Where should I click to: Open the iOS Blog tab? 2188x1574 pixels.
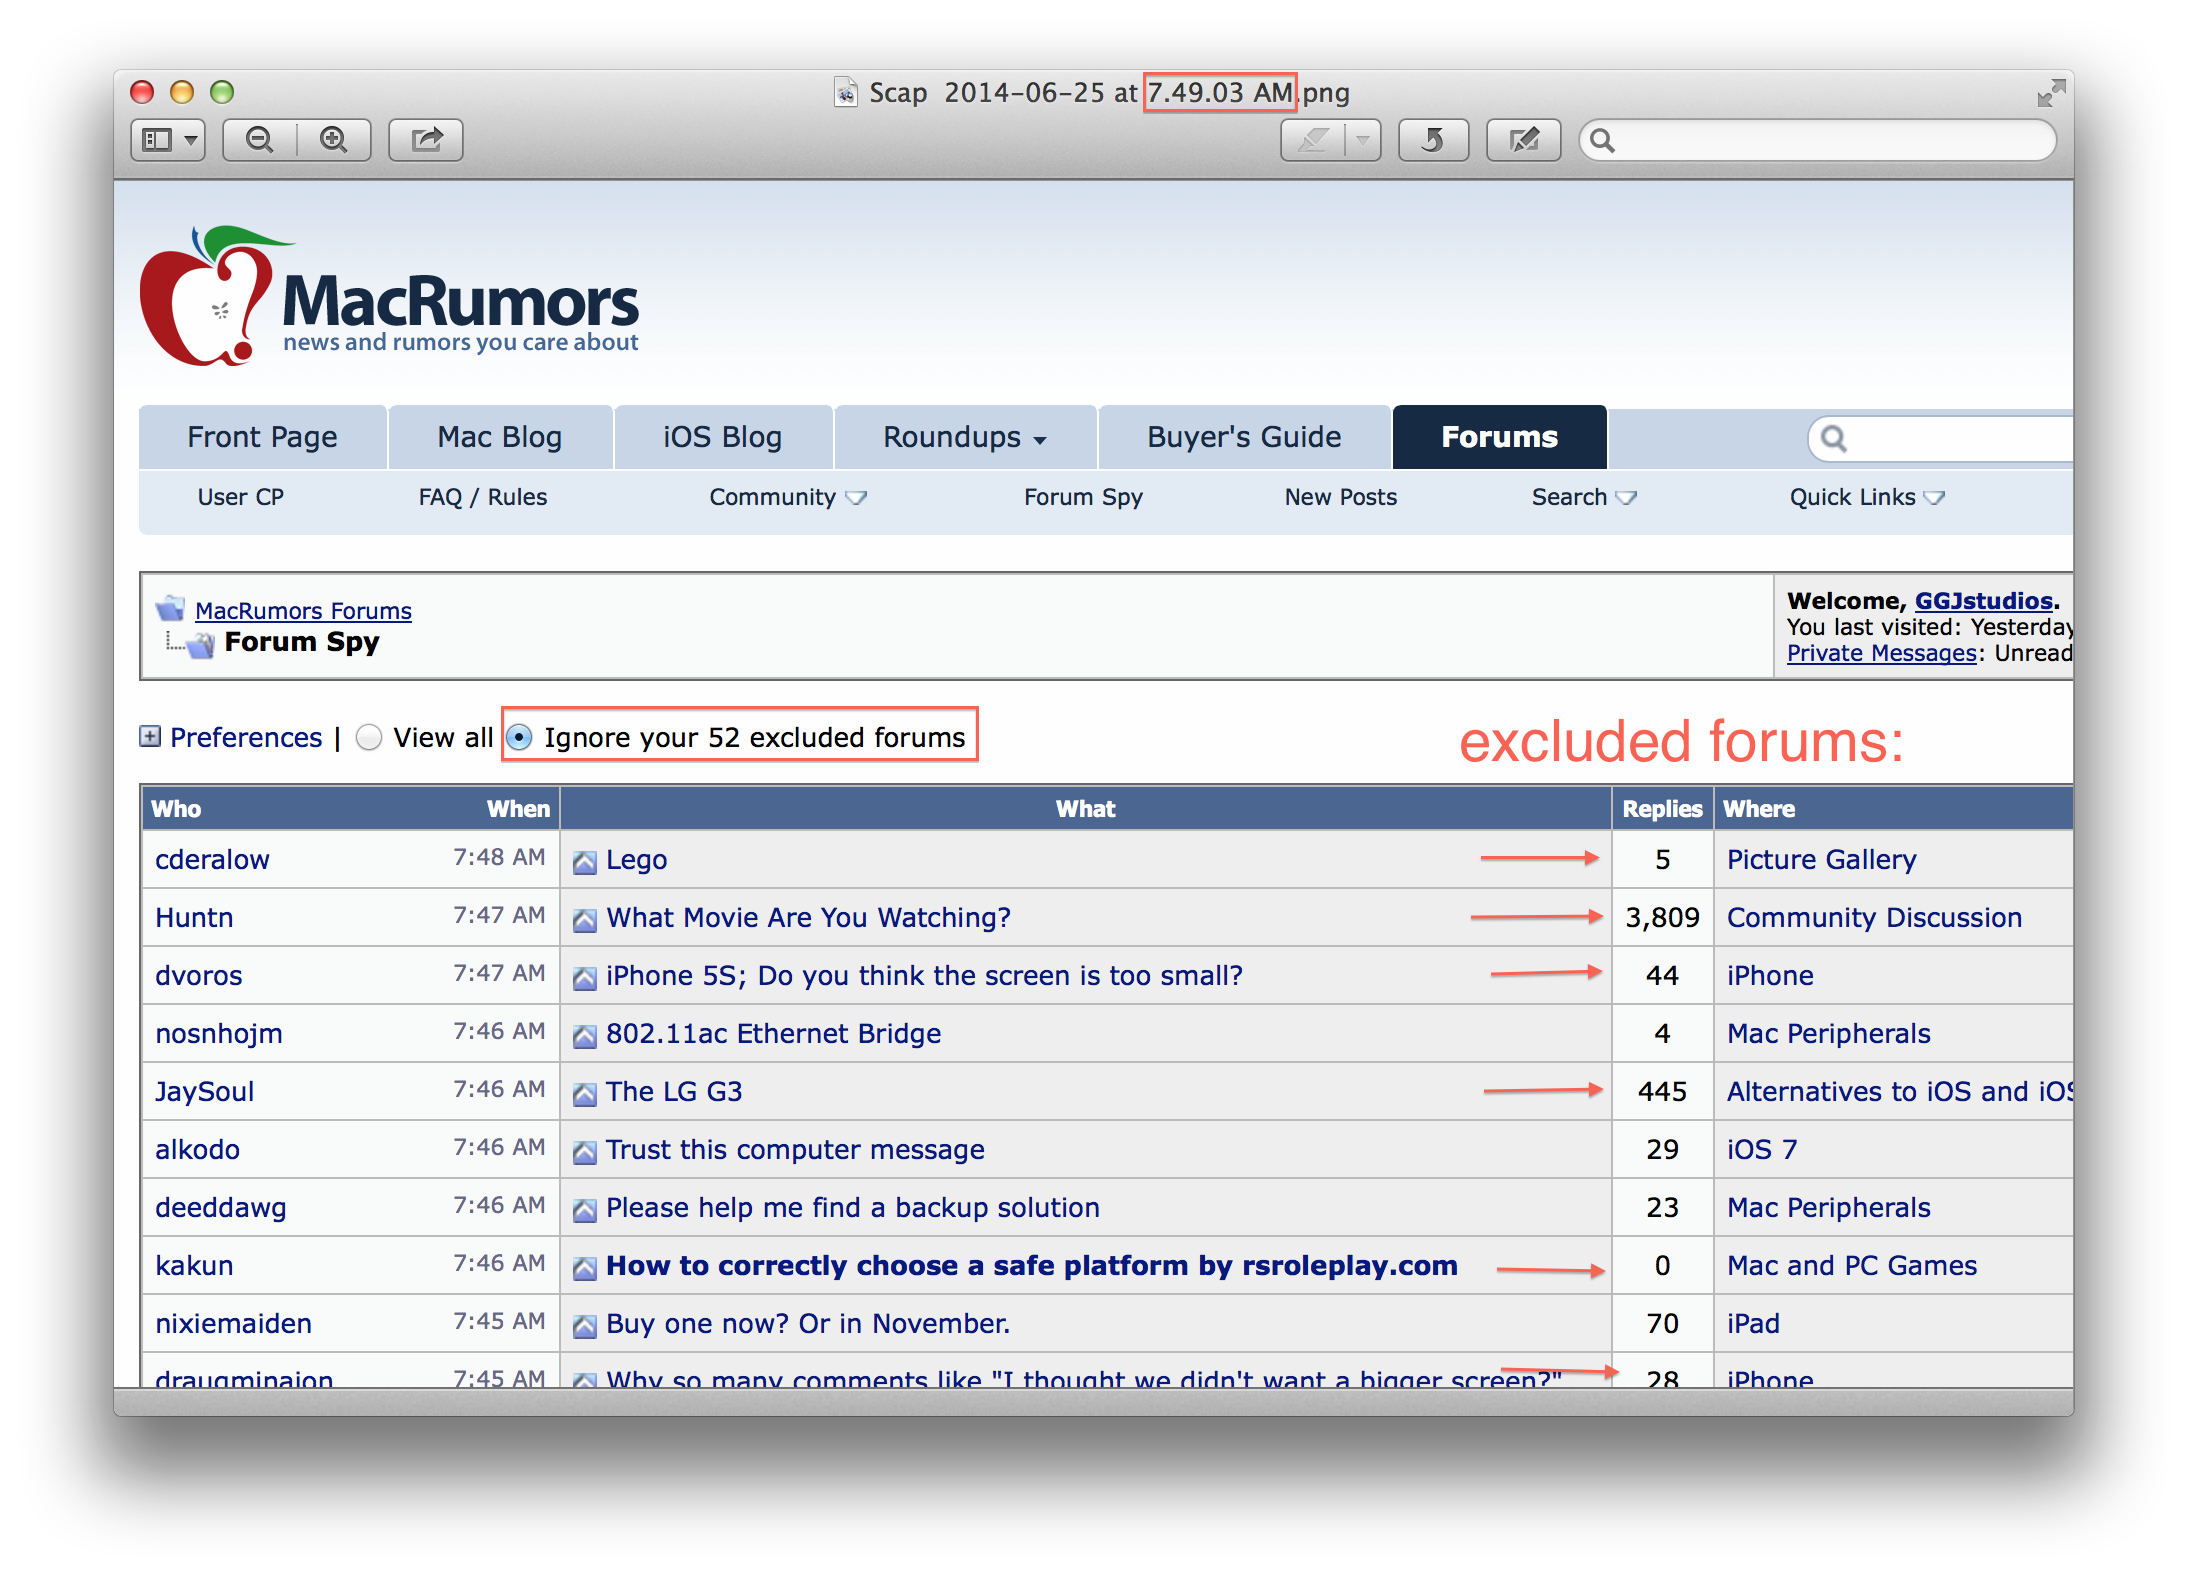tap(723, 437)
